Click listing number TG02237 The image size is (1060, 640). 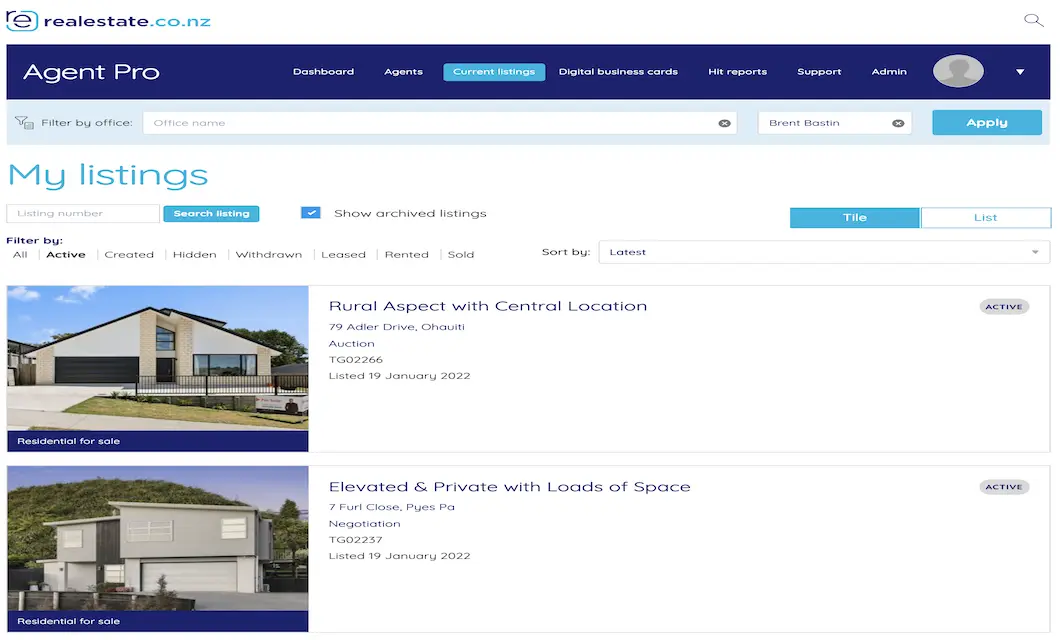coord(356,540)
